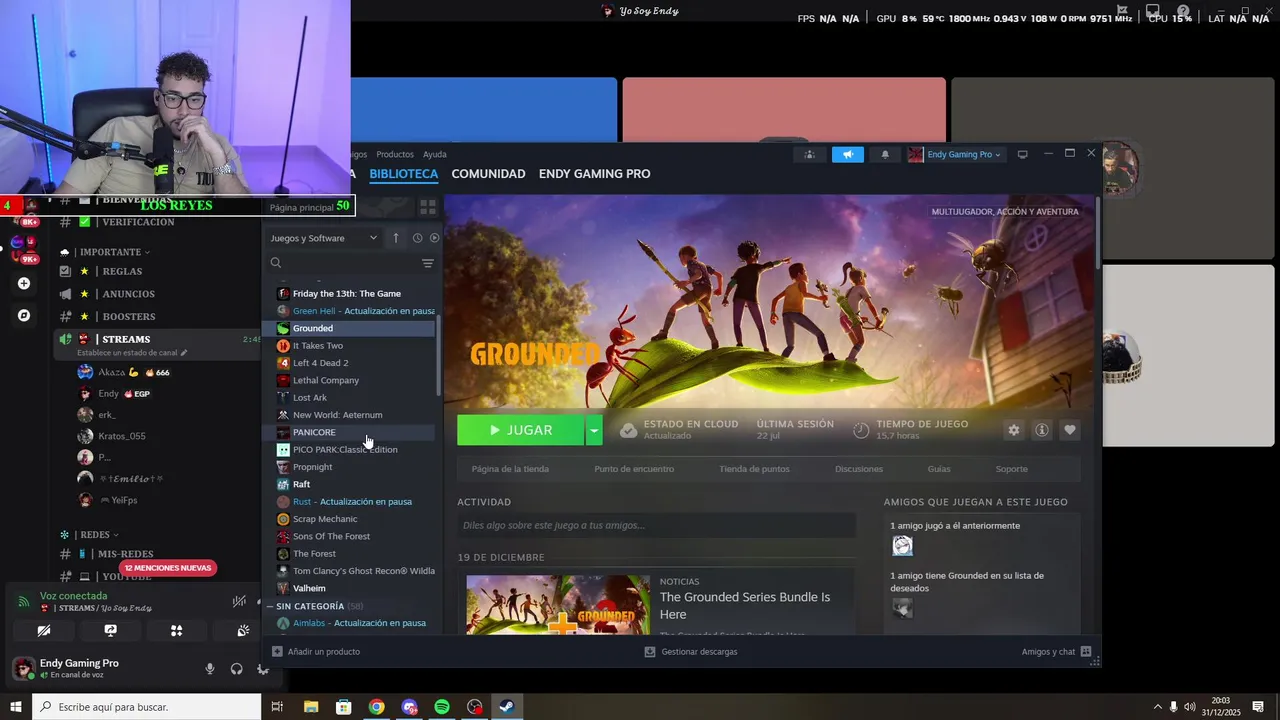
Task: Open Guías for Grounded
Action: [x=939, y=469]
